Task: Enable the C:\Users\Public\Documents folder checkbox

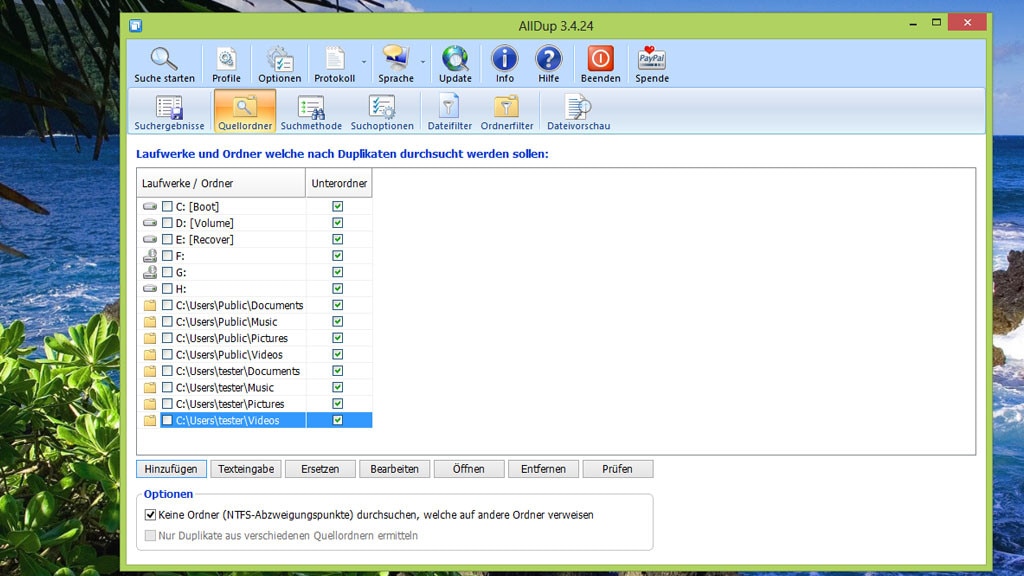Action: [x=167, y=305]
